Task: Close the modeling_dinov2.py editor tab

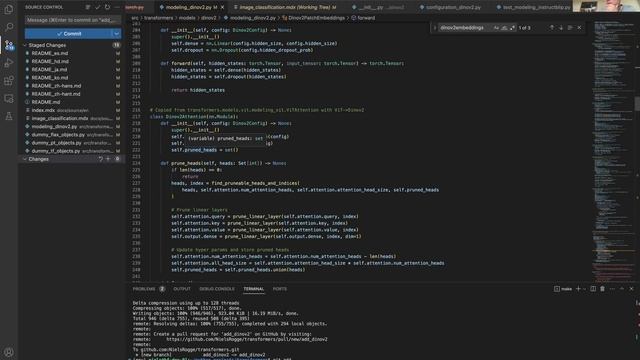Action: click(222, 7)
